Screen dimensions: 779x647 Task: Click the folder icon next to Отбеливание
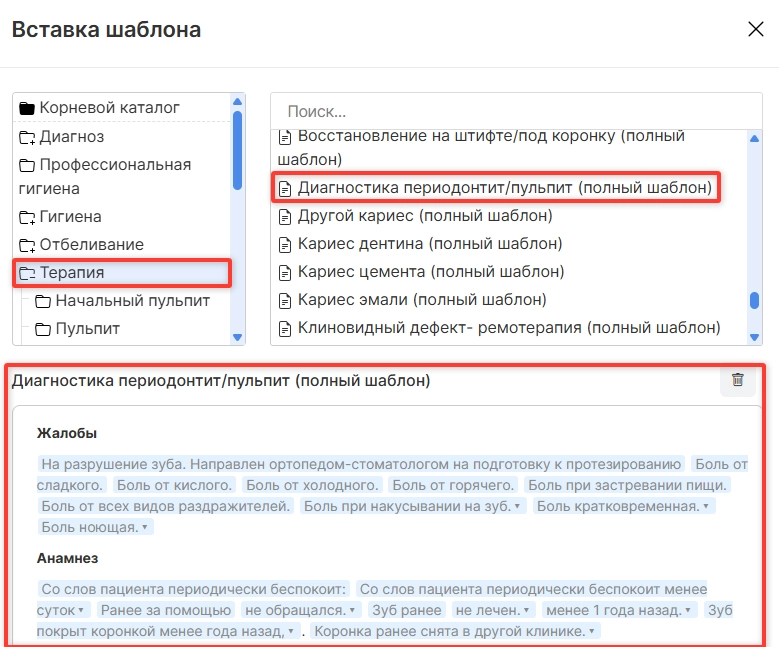coord(27,245)
